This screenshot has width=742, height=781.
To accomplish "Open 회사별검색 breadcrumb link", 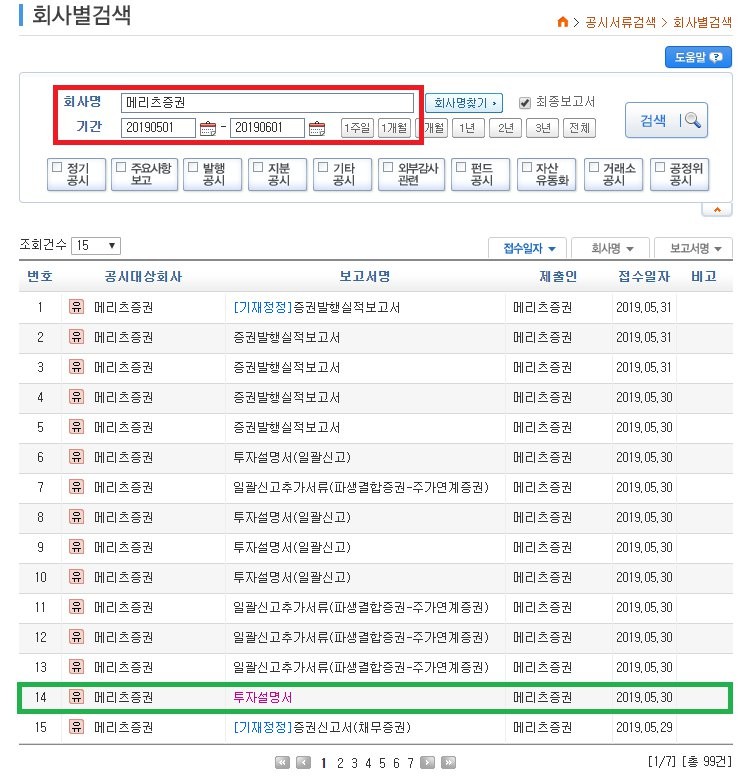I will pyautogui.click(x=702, y=22).
